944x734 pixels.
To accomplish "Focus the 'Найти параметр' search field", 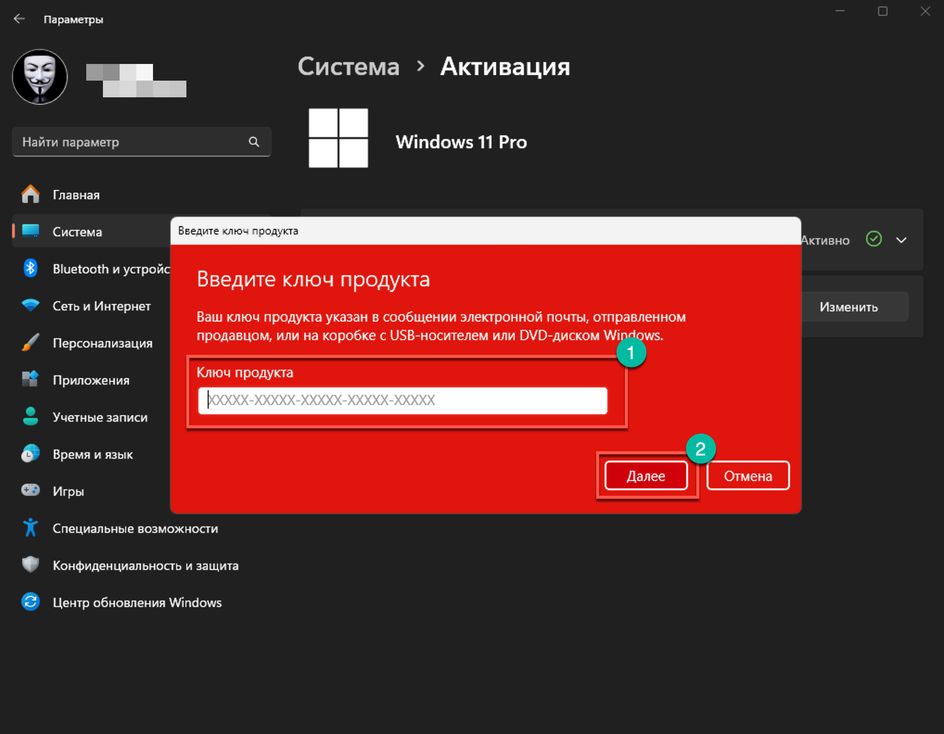I will coord(141,142).
